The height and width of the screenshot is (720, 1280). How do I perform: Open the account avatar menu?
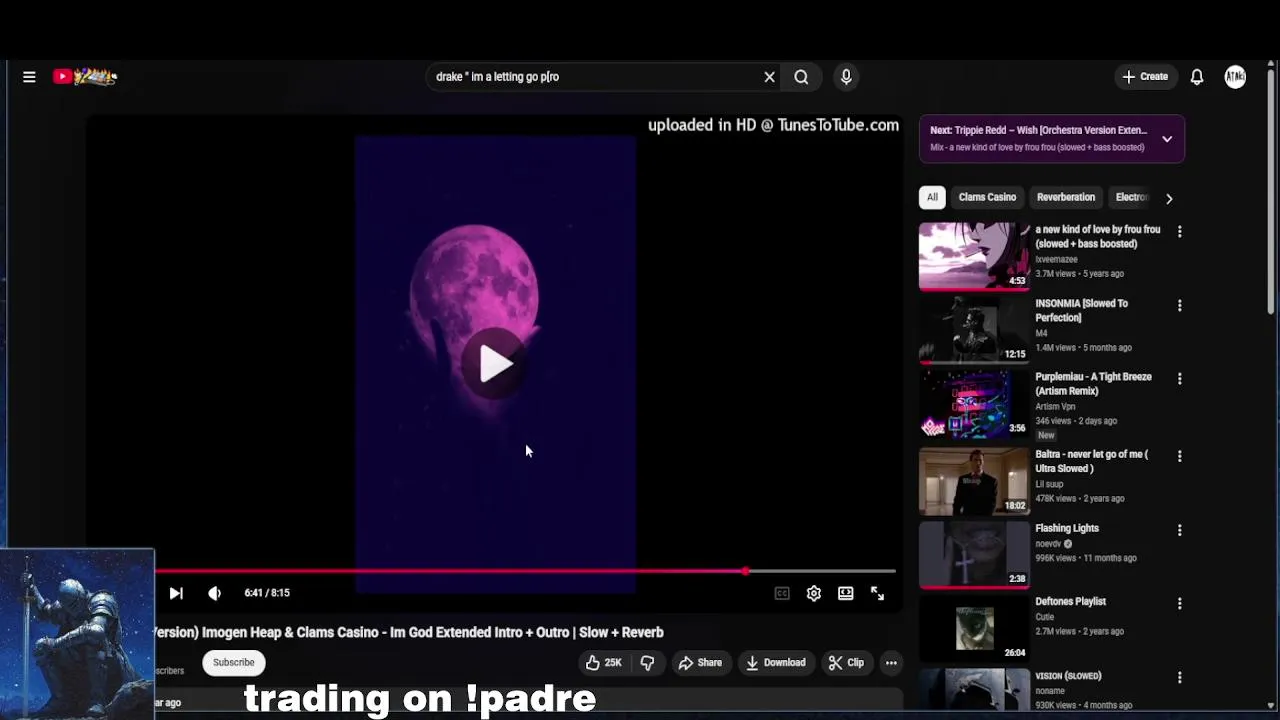tap(1235, 77)
